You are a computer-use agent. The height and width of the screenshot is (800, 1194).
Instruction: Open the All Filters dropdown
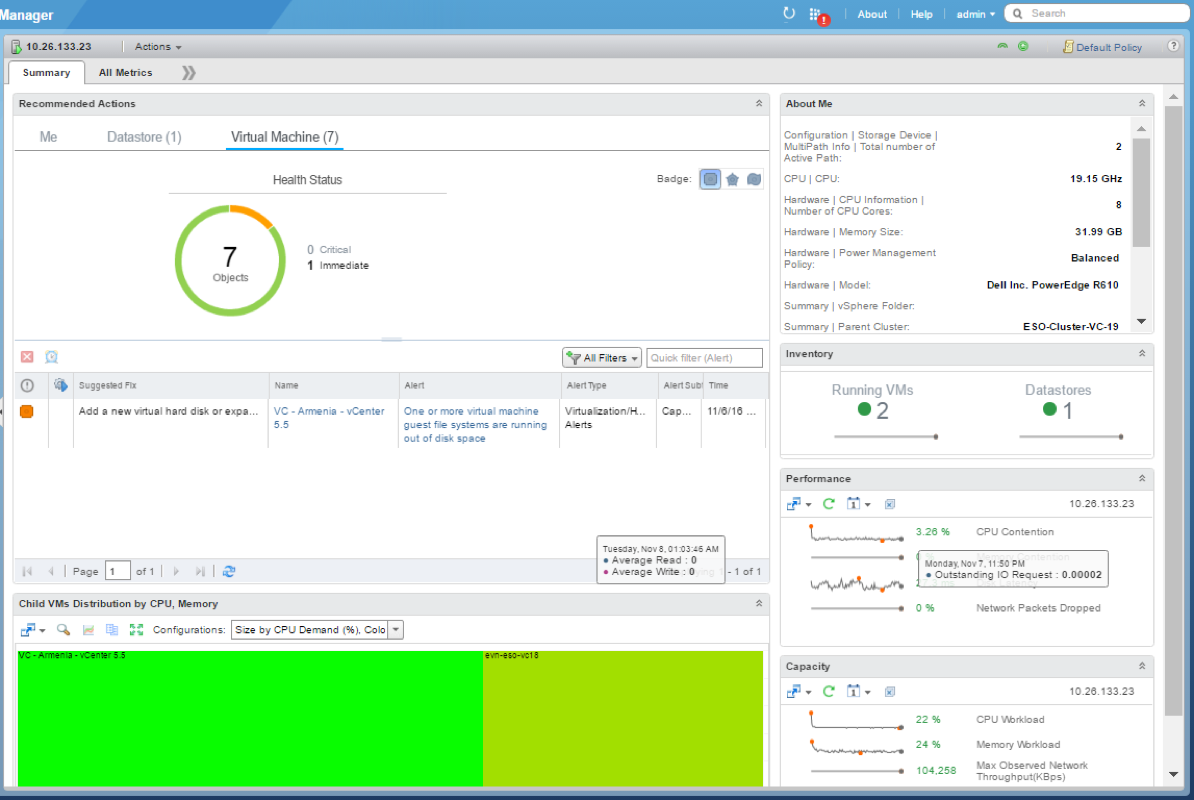point(601,357)
